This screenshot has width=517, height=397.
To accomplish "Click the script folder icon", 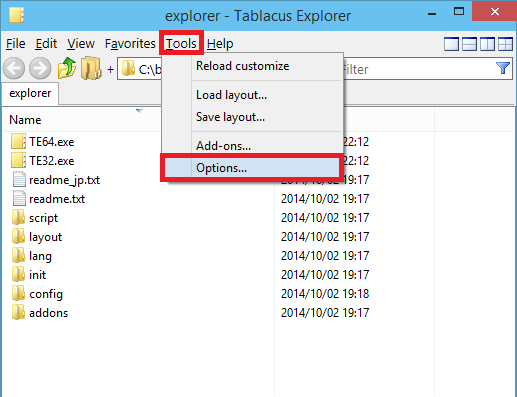I will (18, 217).
